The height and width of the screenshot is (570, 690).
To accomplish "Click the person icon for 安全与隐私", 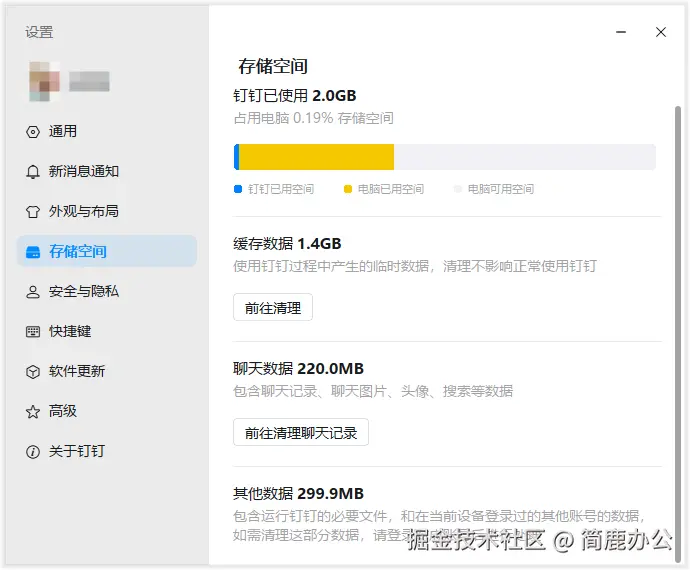I will tap(32, 292).
